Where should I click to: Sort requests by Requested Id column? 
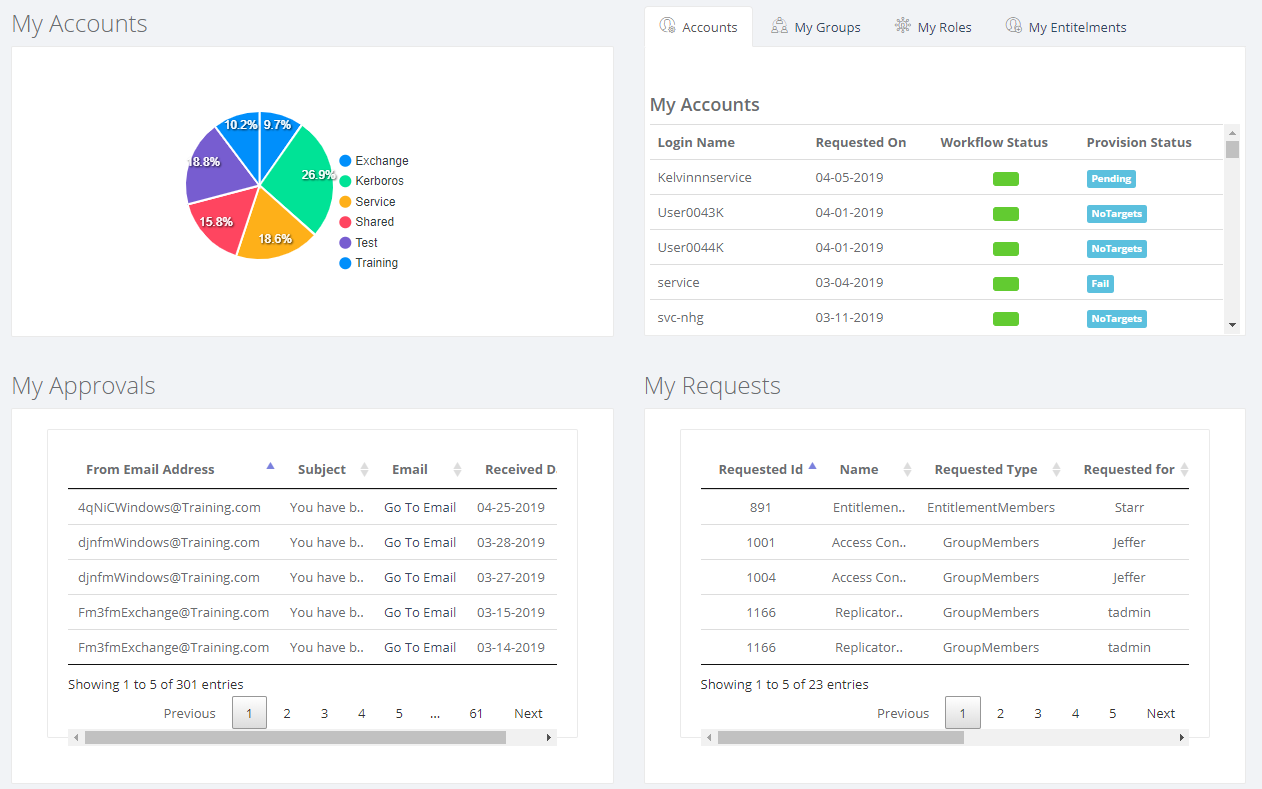click(760, 469)
